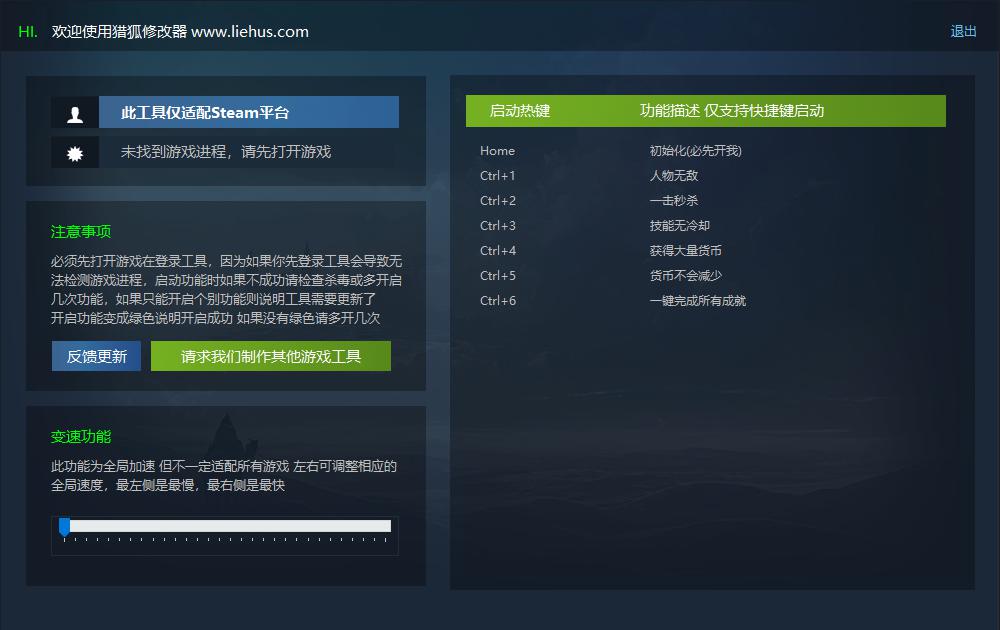Click the Ctrl+6 hotkey label
The image size is (1000, 630).
497,300
